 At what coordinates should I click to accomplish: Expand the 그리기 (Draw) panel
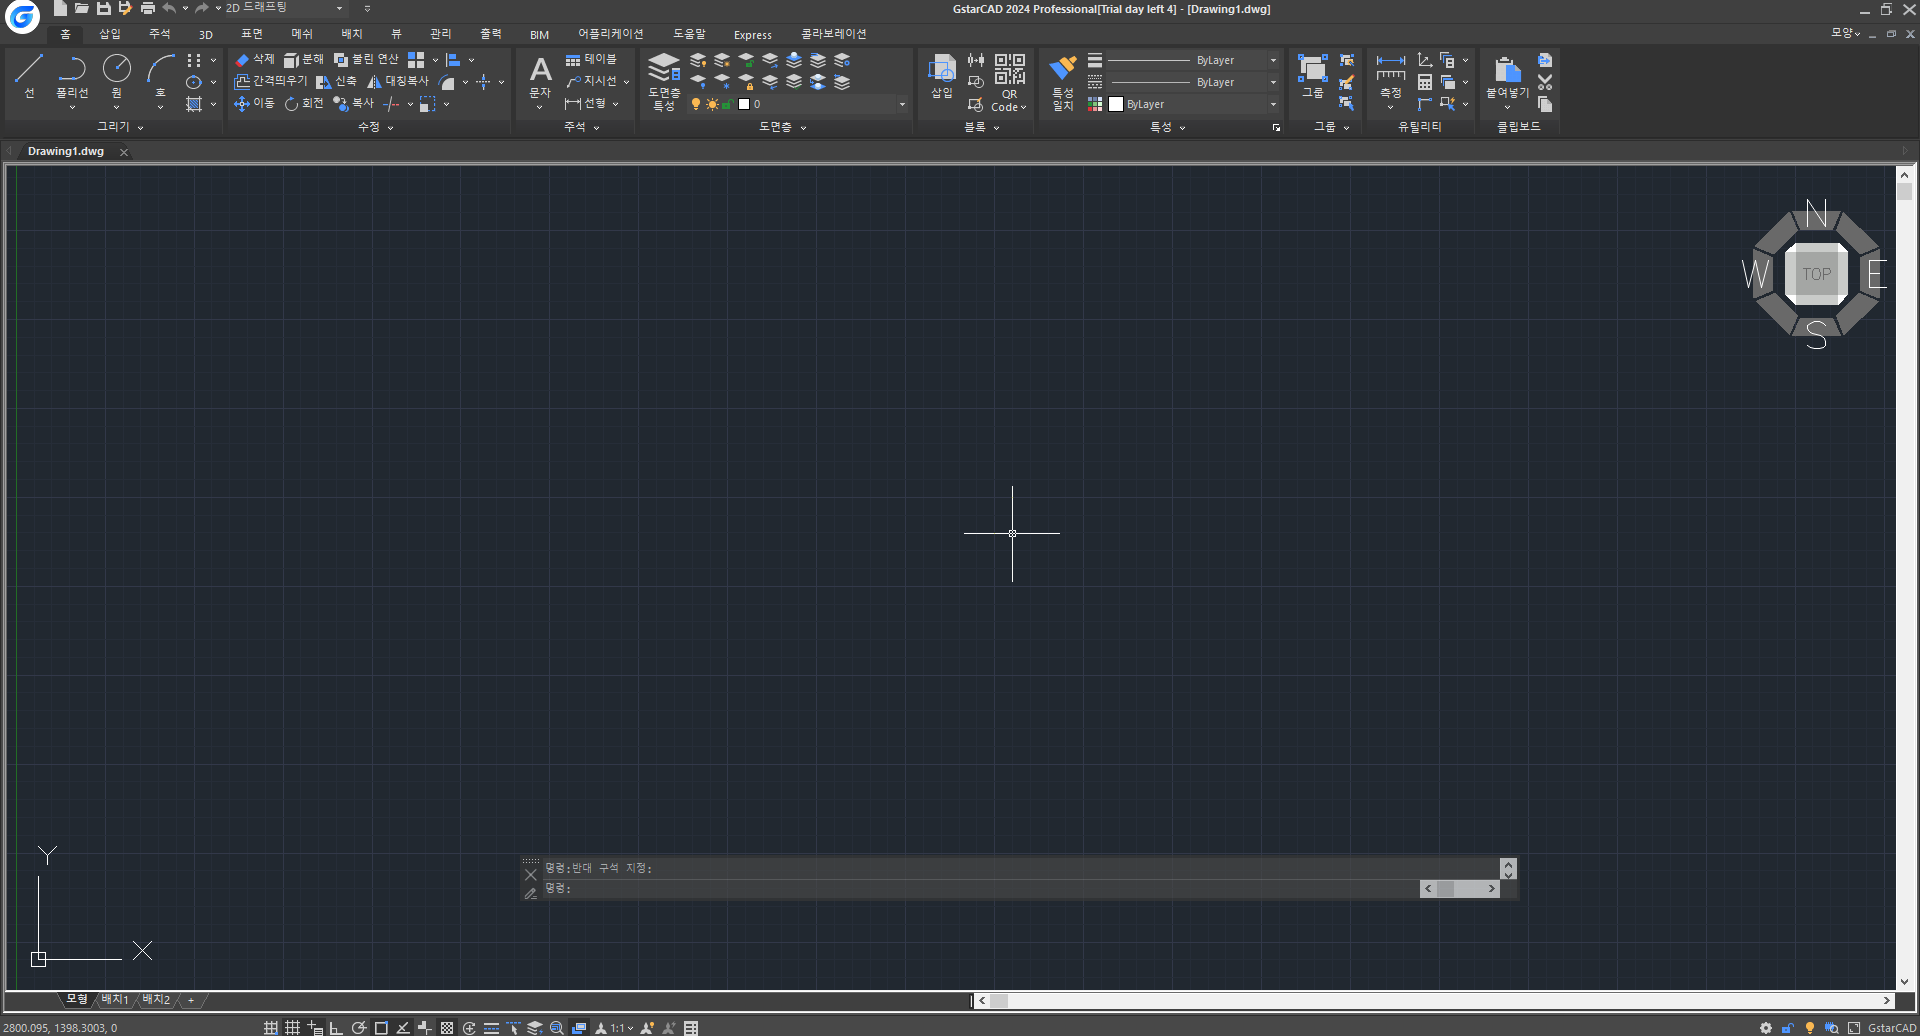(x=120, y=127)
